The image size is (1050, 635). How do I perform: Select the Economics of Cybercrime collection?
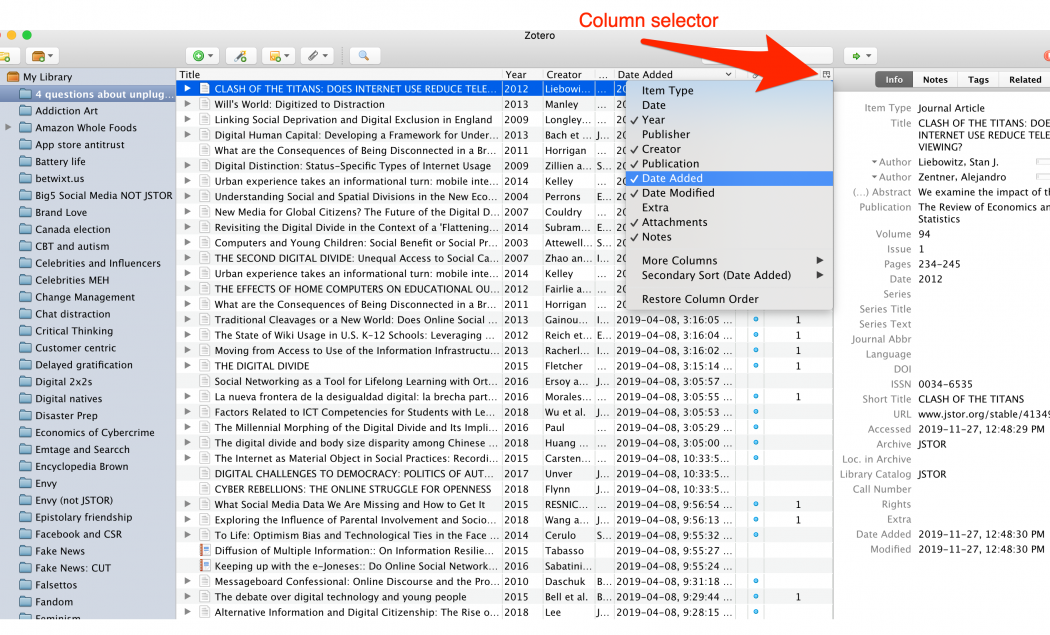point(94,433)
